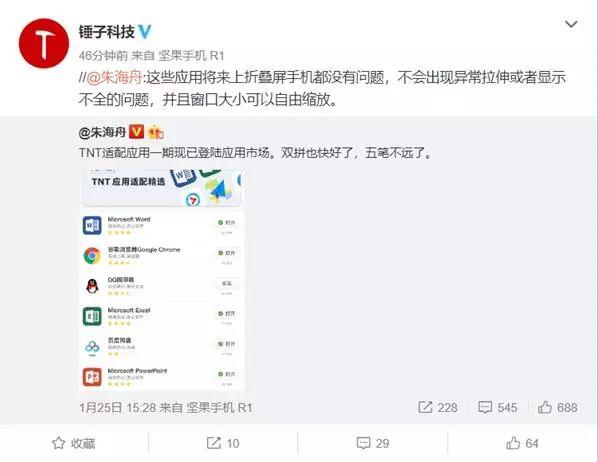Click the 收藏 star button
598x462 pixels.
point(74,443)
